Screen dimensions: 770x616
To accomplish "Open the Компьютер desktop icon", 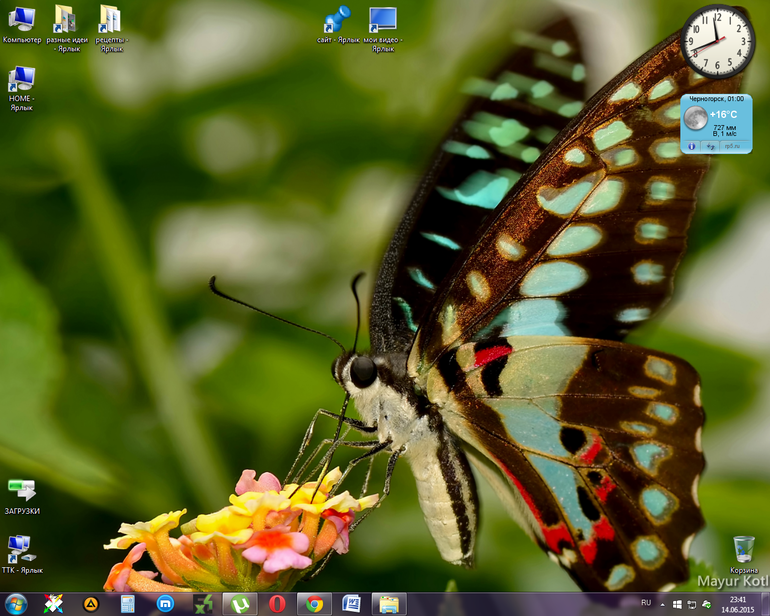I will [22, 25].
